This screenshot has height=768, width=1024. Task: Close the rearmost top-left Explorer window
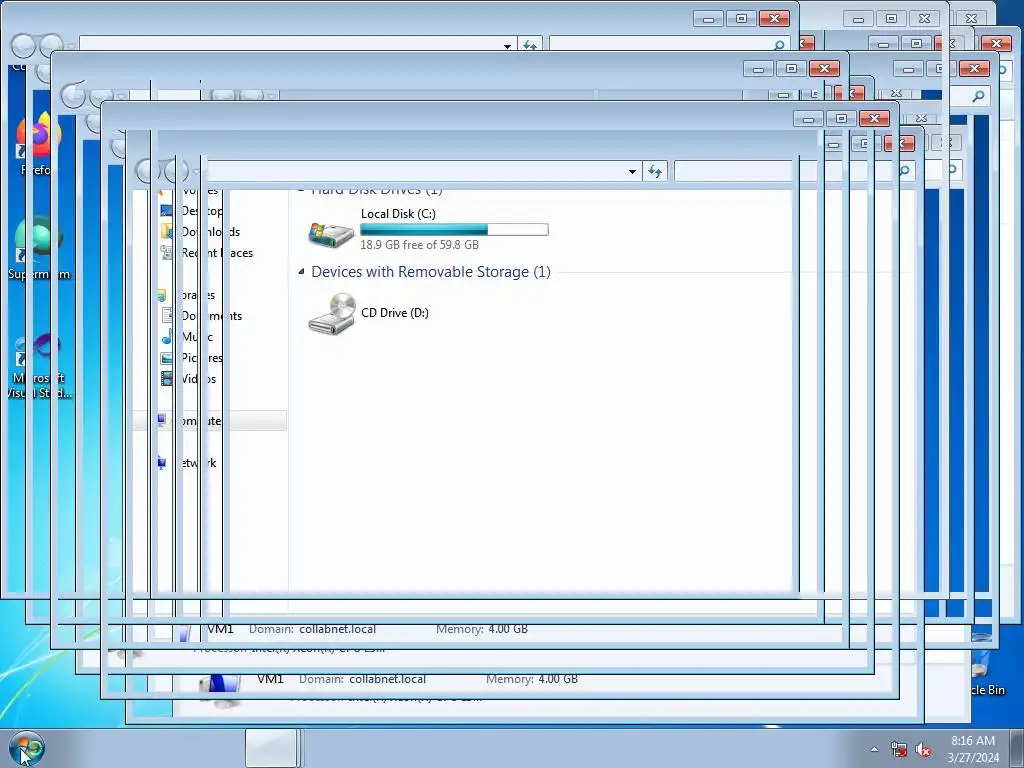coord(774,18)
